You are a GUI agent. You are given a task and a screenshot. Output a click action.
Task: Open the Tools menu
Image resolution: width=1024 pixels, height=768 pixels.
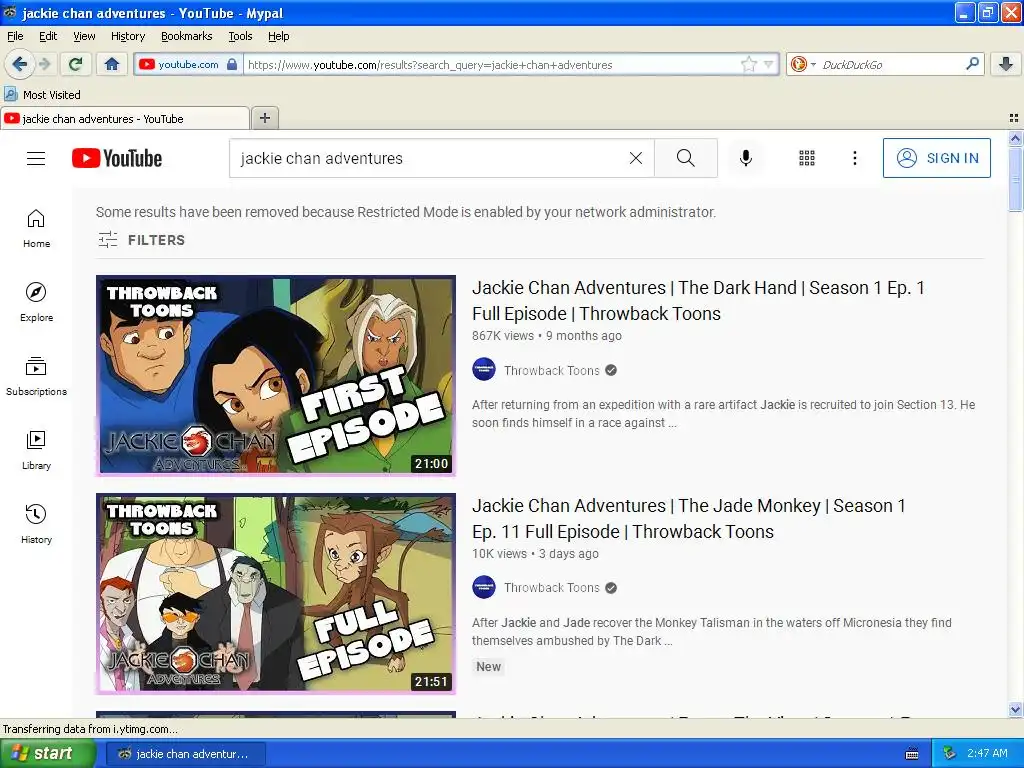pos(240,36)
